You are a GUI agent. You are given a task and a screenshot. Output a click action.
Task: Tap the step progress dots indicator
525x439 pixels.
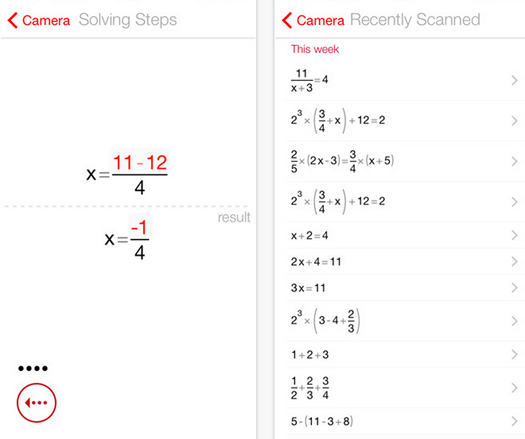coord(33,369)
